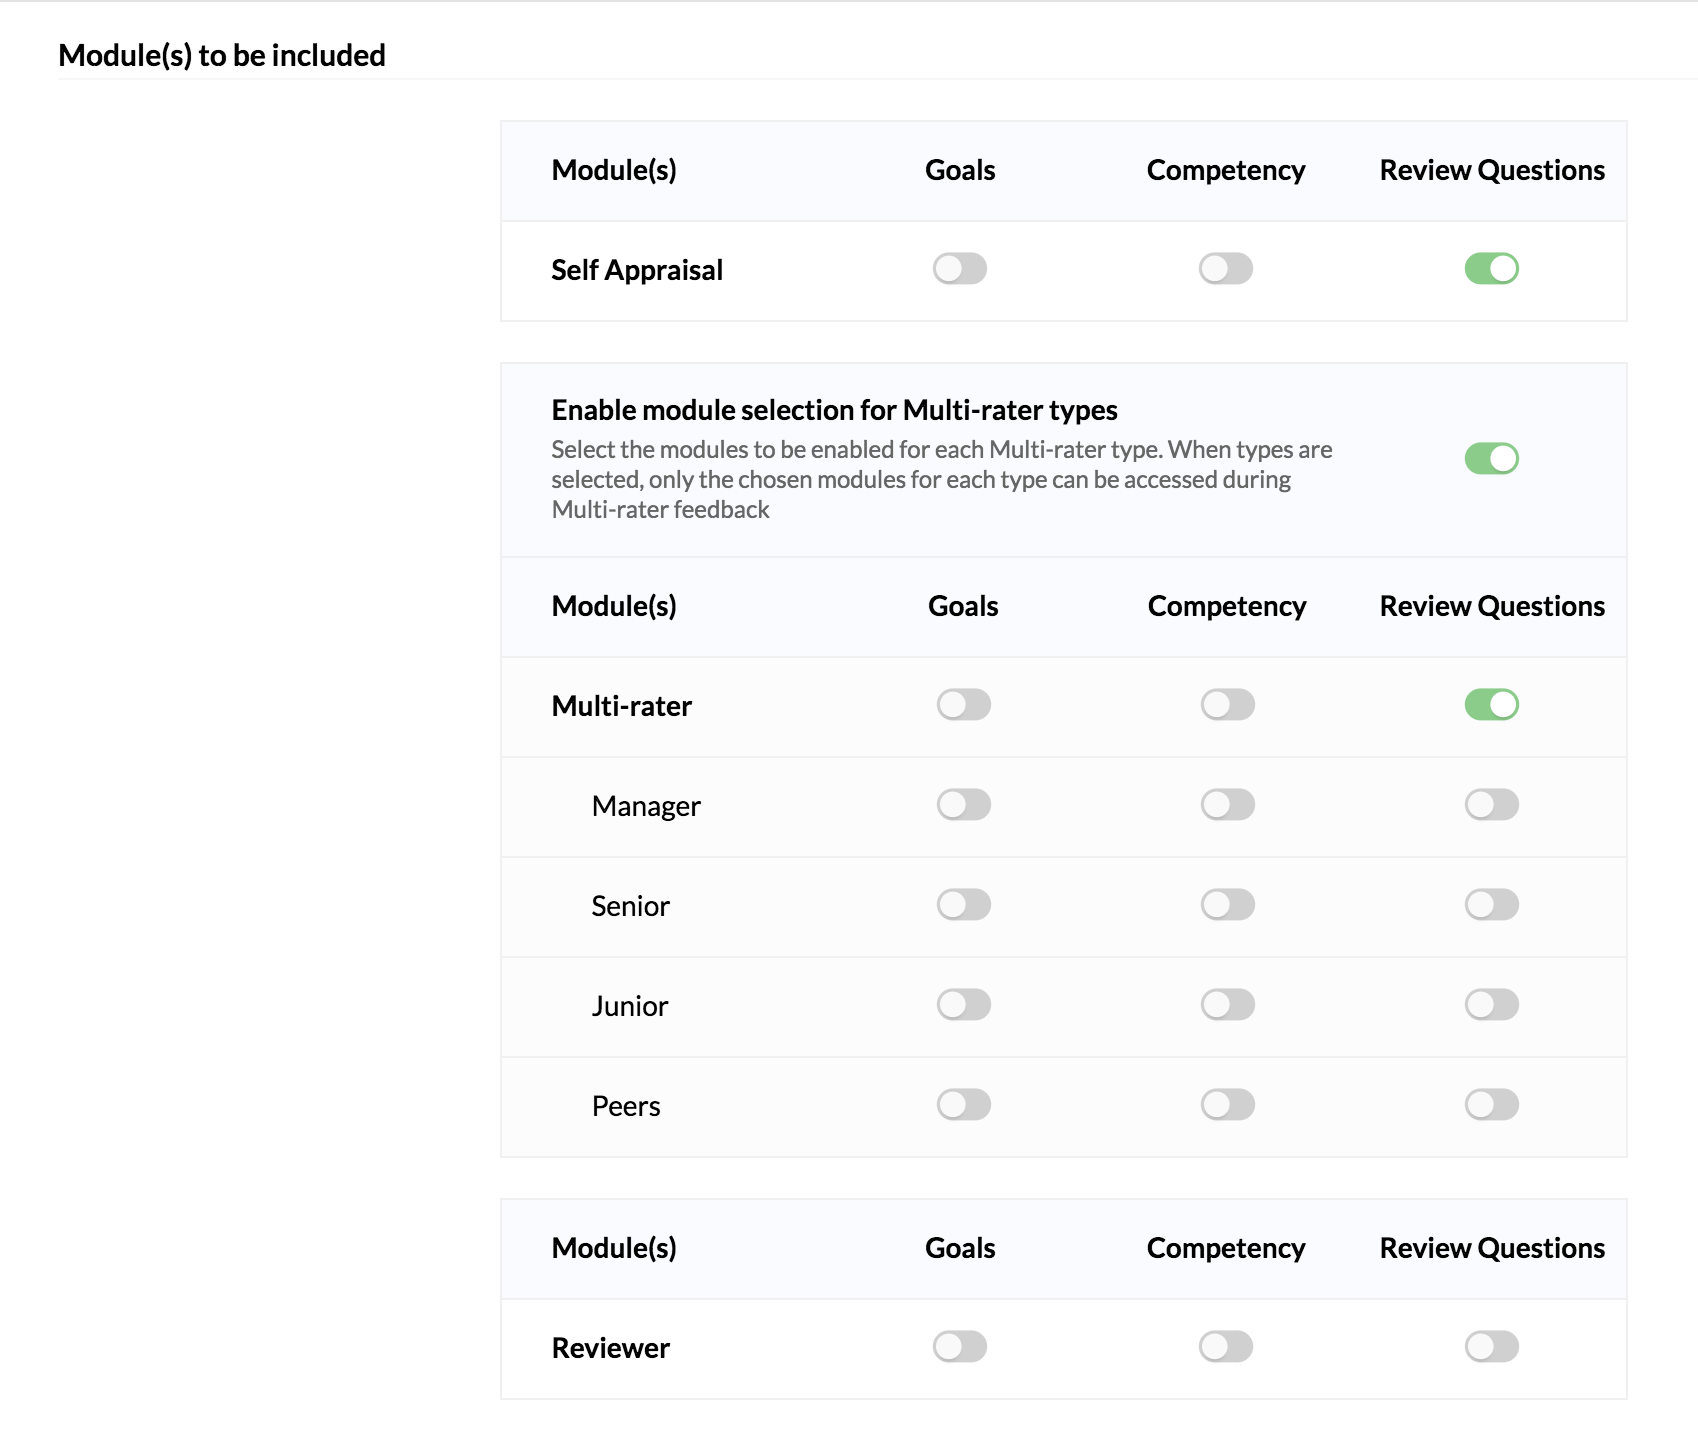Viewport: 1698px width, 1442px height.
Task: Enable Review Questions for Manager
Action: click(x=1492, y=805)
